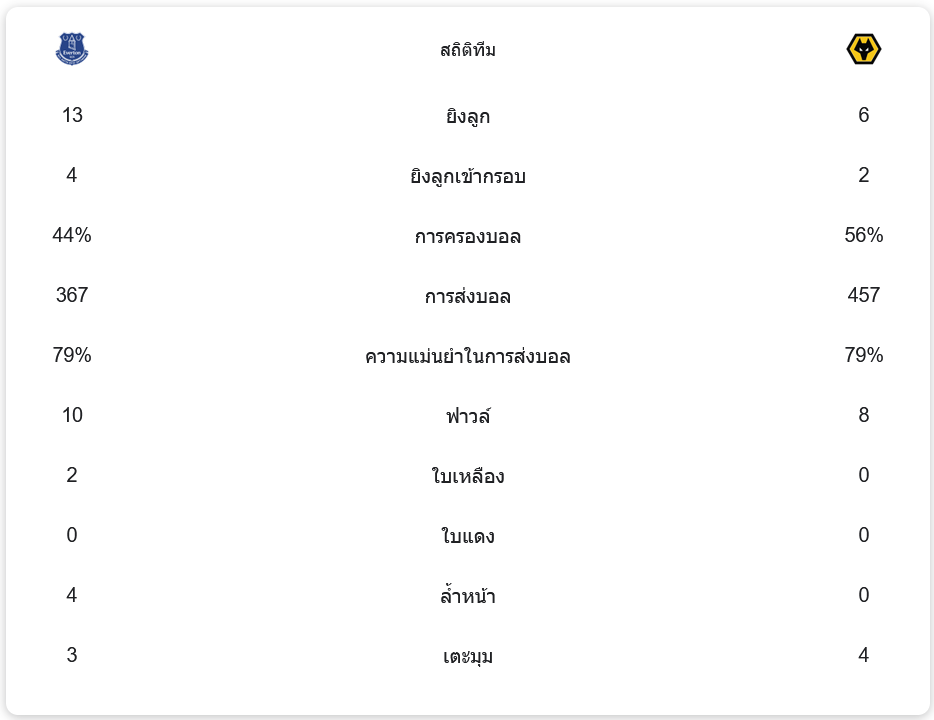Click Everton's 44% possession value
The height and width of the screenshot is (720, 934).
(x=72, y=235)
